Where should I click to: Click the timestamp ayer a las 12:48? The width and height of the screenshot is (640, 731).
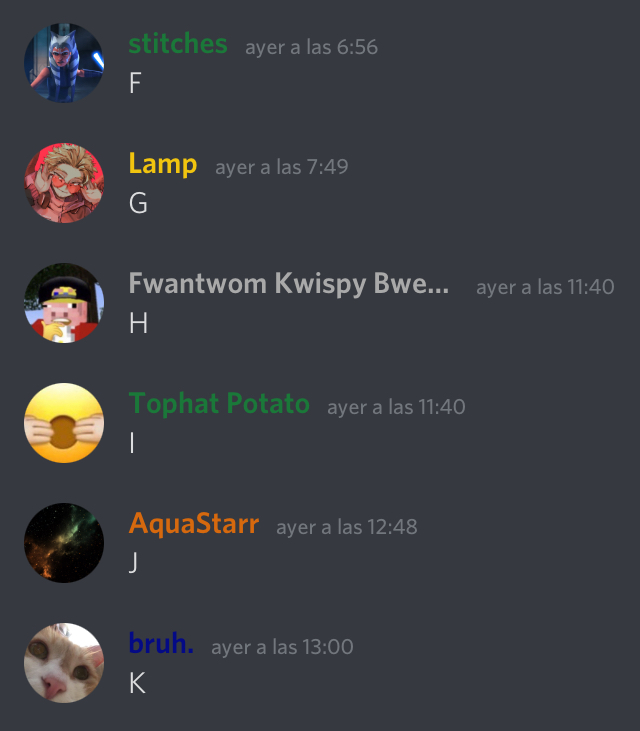(347, 527)
